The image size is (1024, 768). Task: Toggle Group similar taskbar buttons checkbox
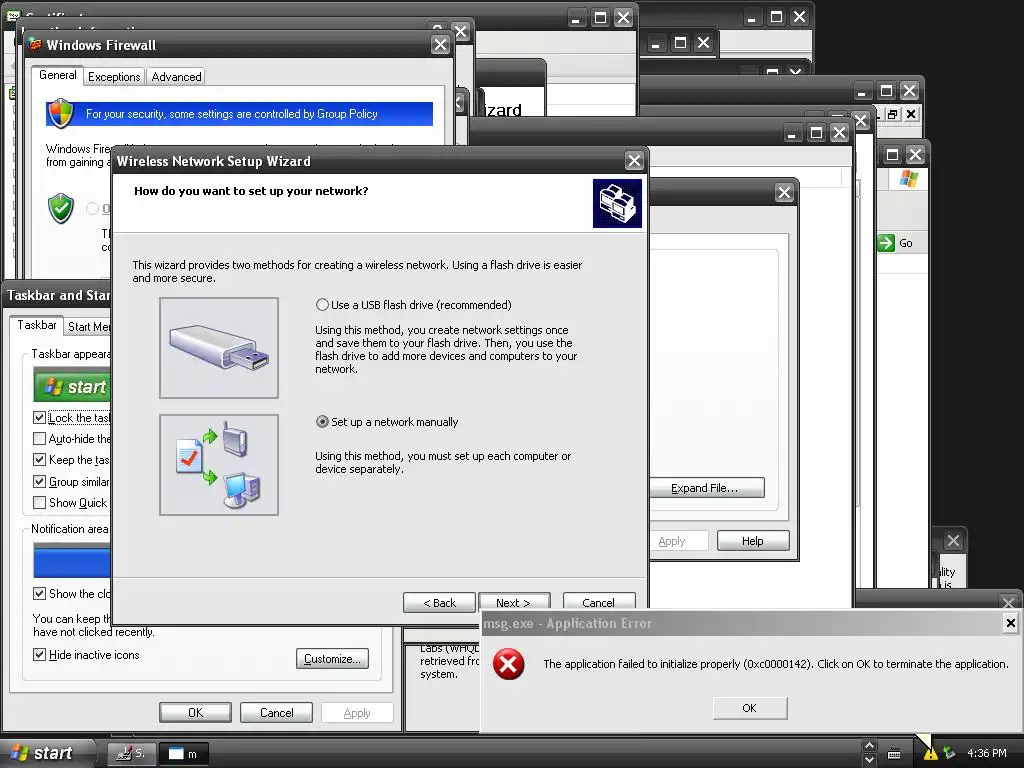[x=39, y=481]
